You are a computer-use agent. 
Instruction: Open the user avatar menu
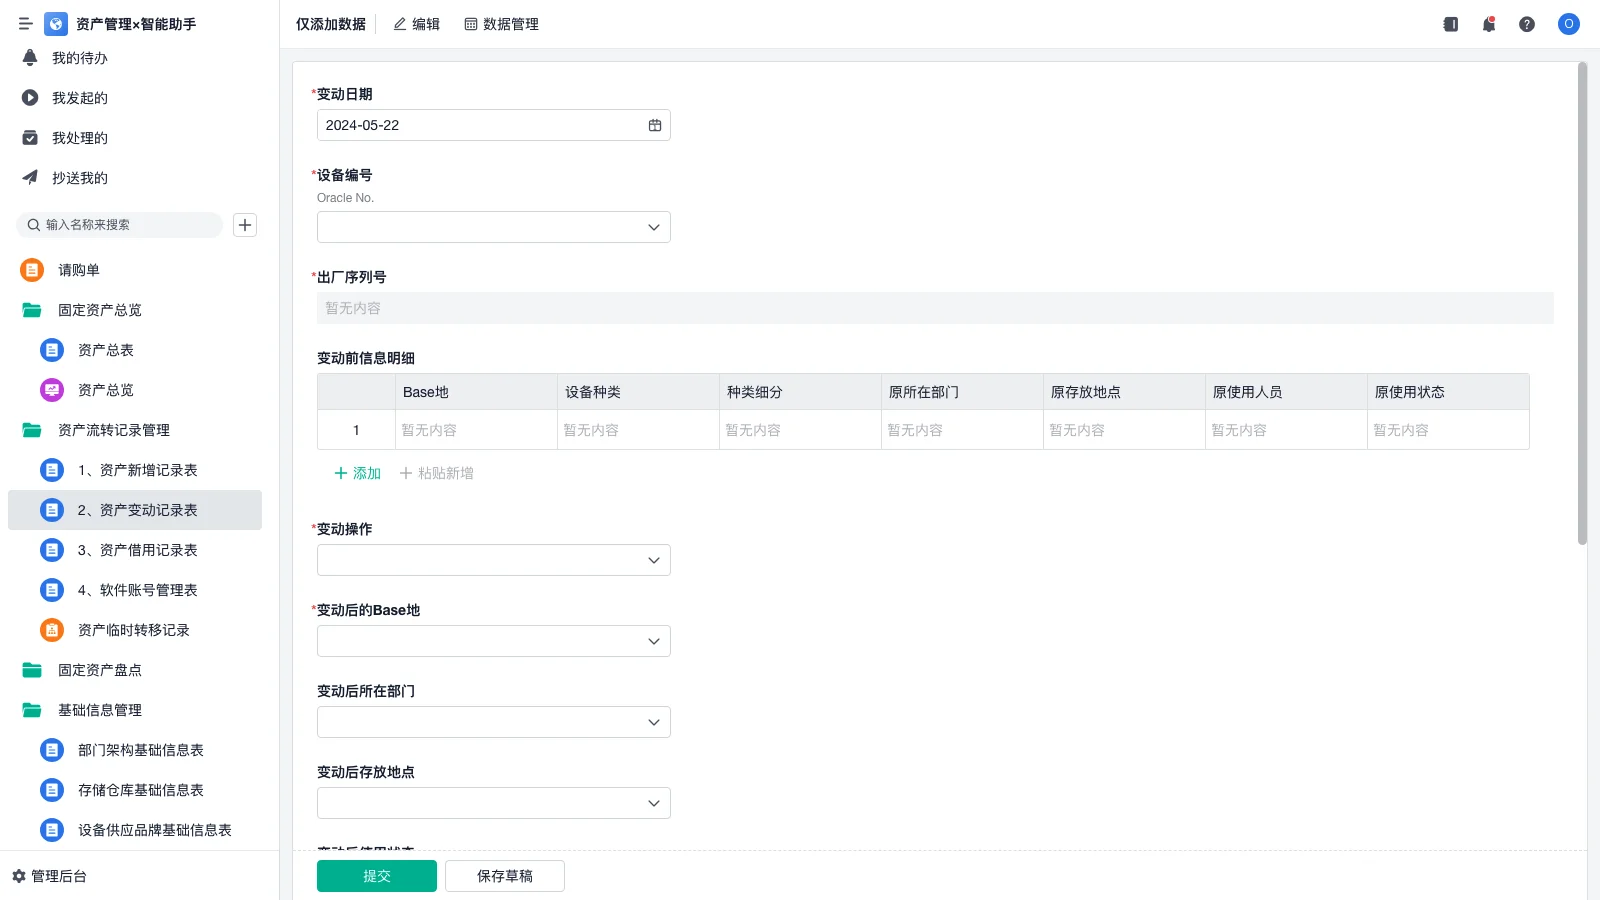(x=1569, y=24)
